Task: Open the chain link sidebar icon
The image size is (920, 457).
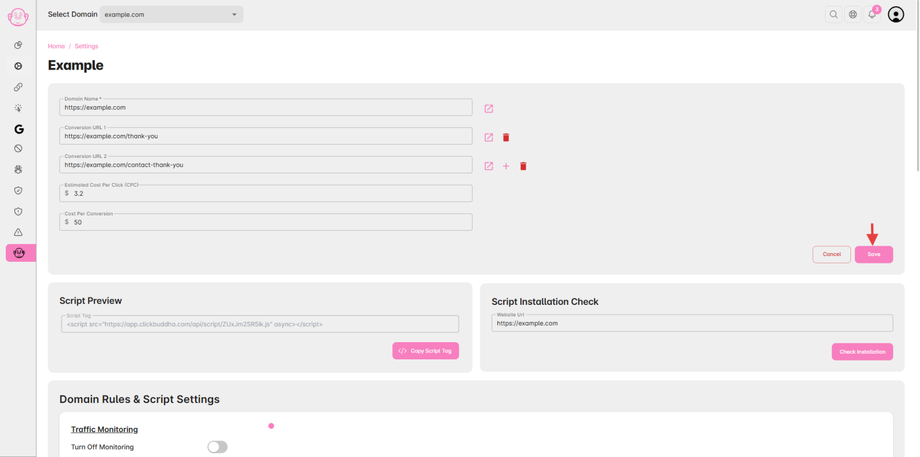Action: 18,87
